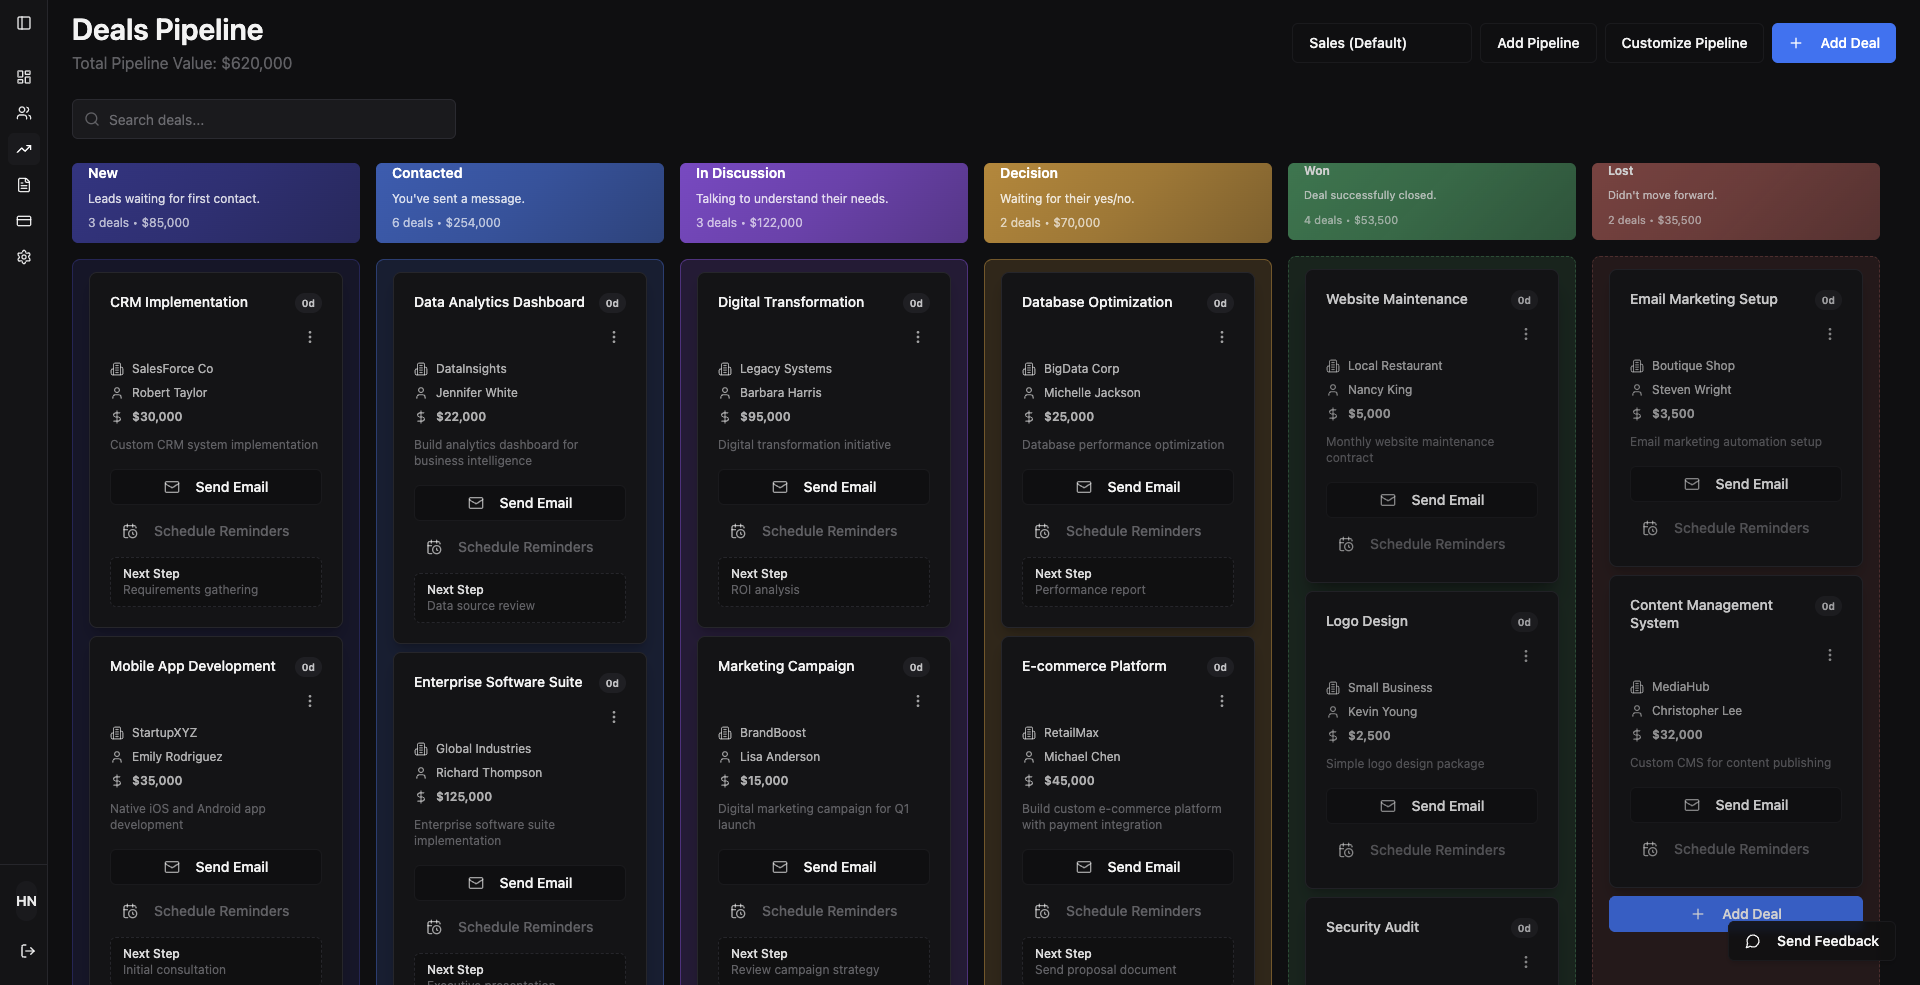Image resolution: width=1920 pixels, height=985 pixels.
Task: Open three-dot menu on Database Optimization card
Action: [1222, 337]
